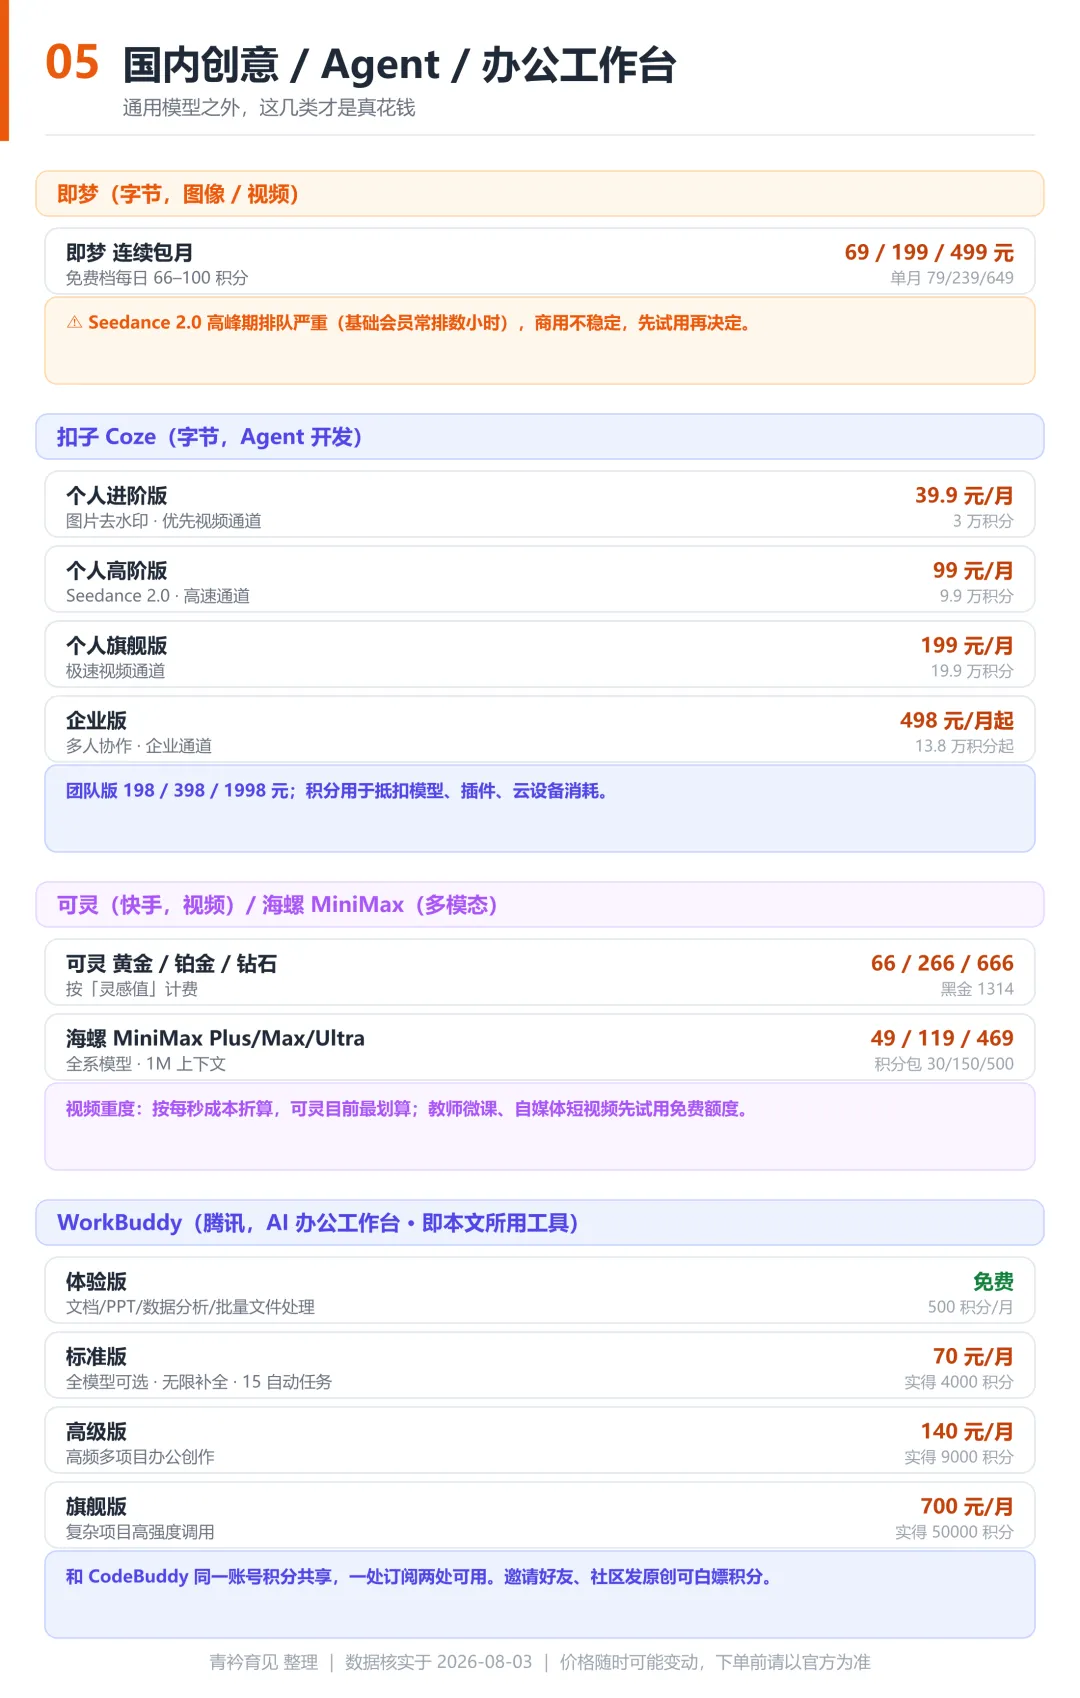Click the 极速视频通道 description

[116, 671]
